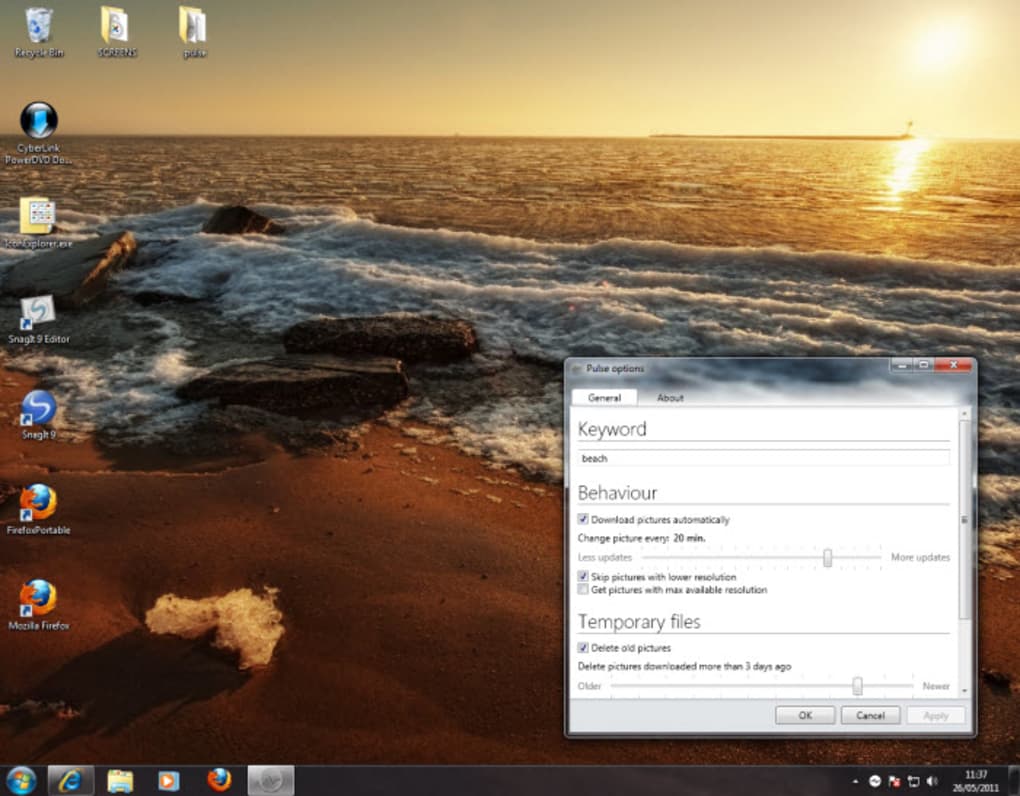Select the General tab
The image size is (1020, 796).
tap(604, 398)
